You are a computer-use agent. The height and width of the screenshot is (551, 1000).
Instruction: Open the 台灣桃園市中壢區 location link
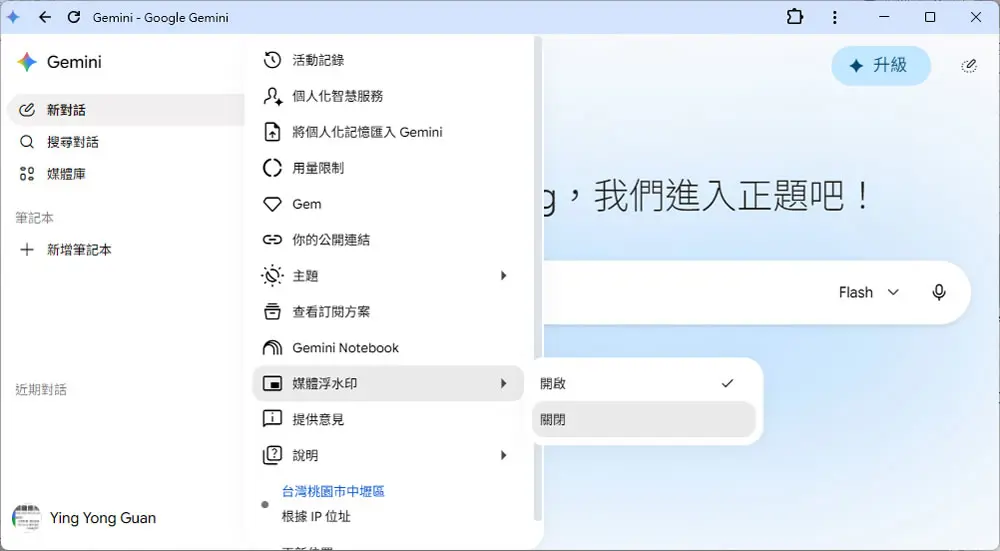[x=333, y=491]
